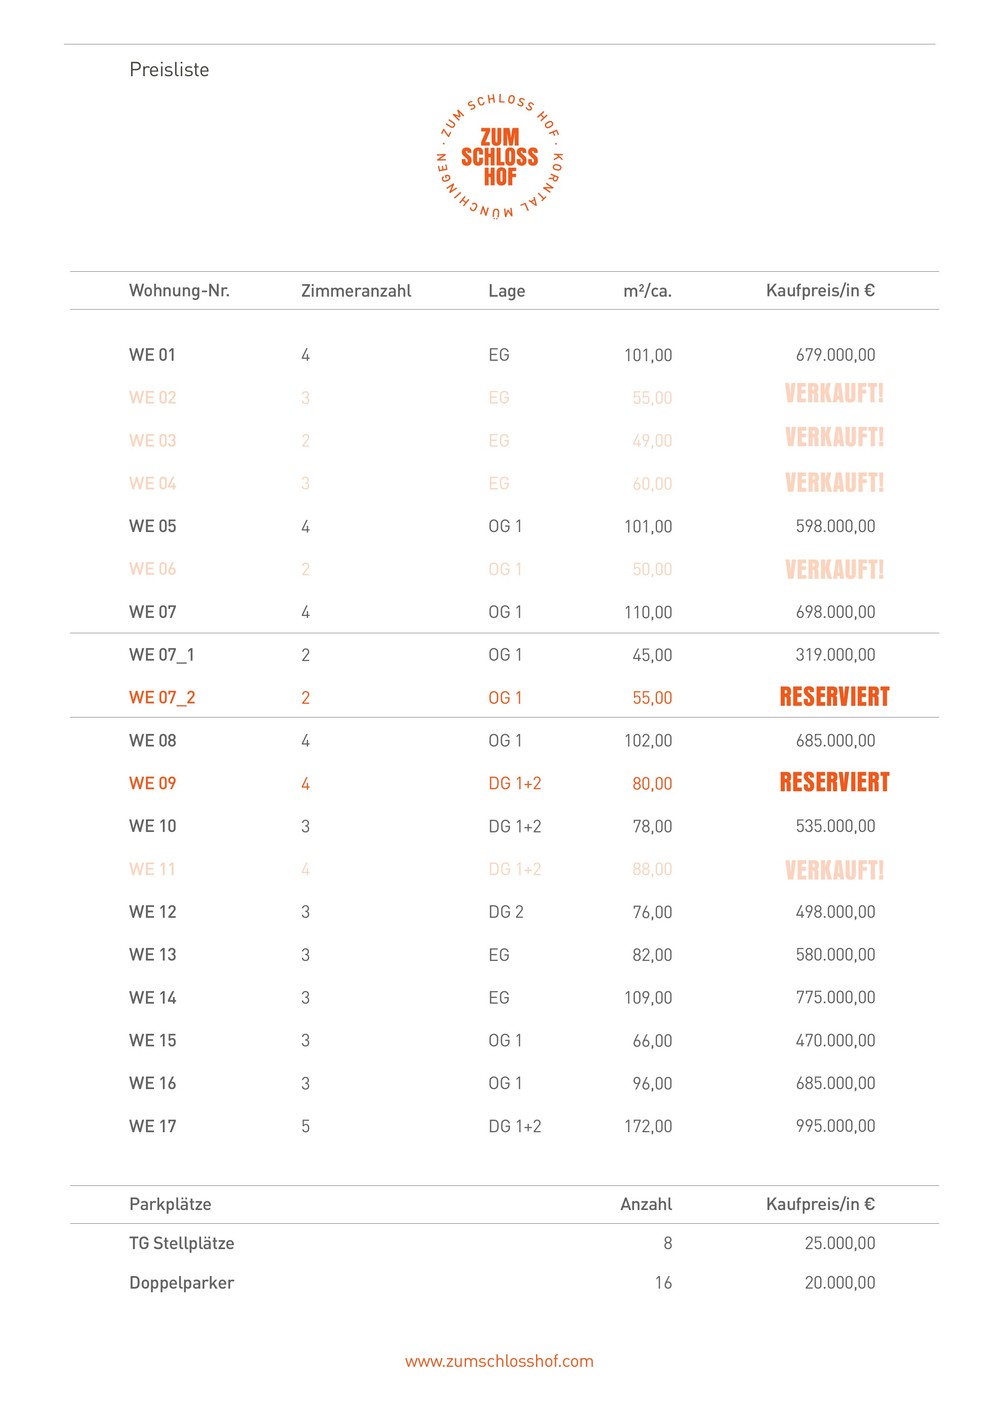Open the www.zumschlosshof.com link
Image resolution: width=1000 pixels, height=1414 pixels.
tap(499, 1361)
